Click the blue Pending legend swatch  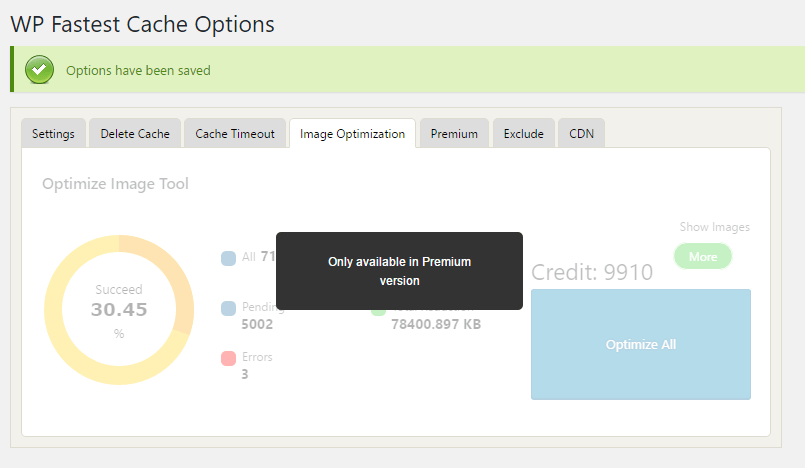point(228,308)
